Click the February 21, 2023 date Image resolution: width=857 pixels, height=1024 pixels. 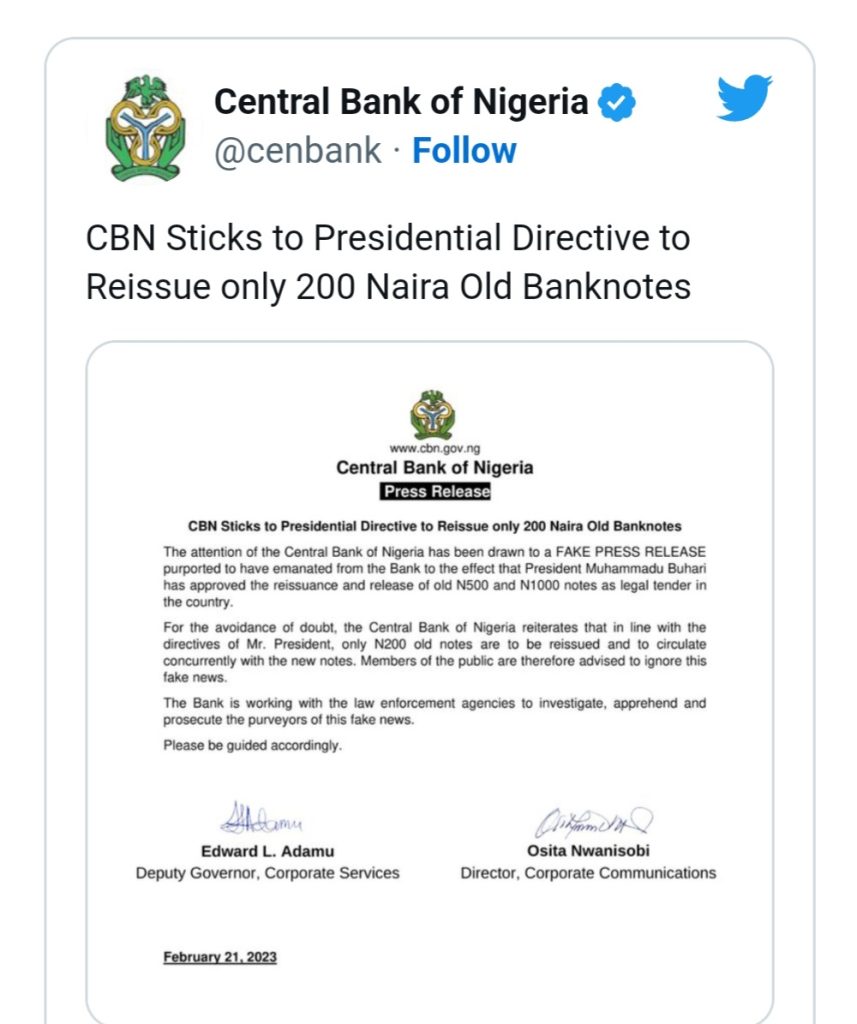[220, 957]
